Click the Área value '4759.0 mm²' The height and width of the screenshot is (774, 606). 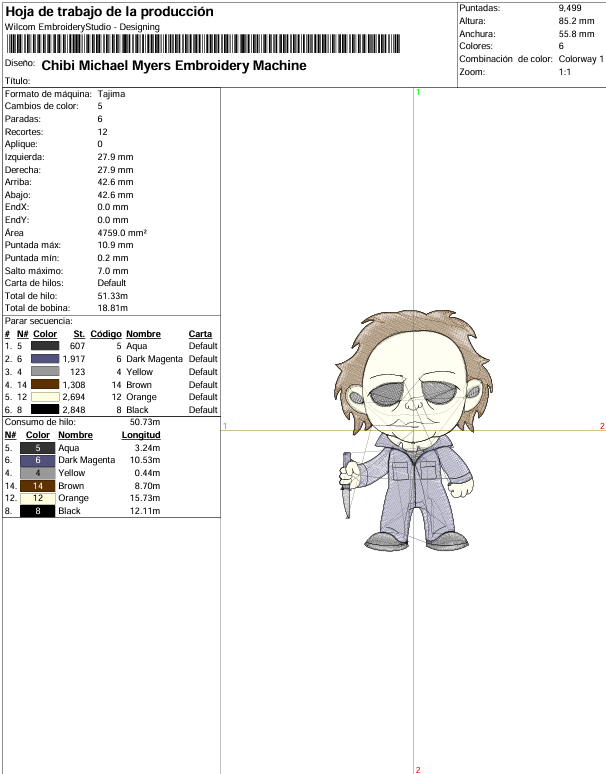(122, 232)
